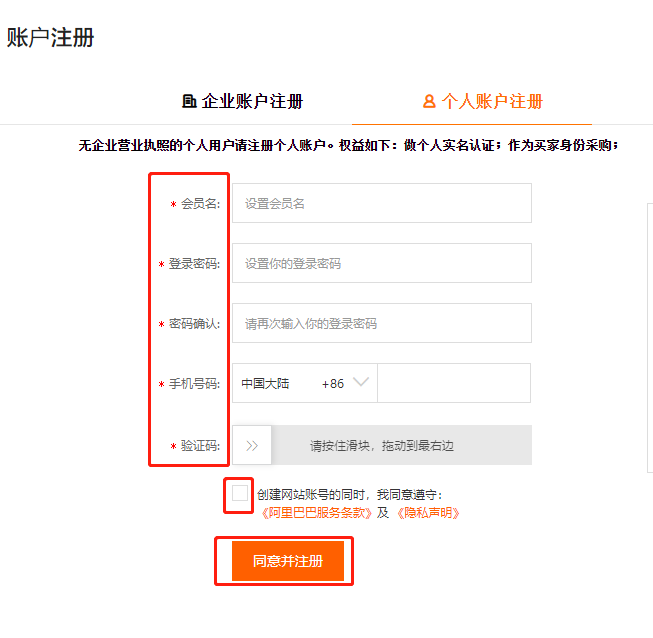
Task: Select the 个人账户注册 tab
Action: tap(483, 101)
